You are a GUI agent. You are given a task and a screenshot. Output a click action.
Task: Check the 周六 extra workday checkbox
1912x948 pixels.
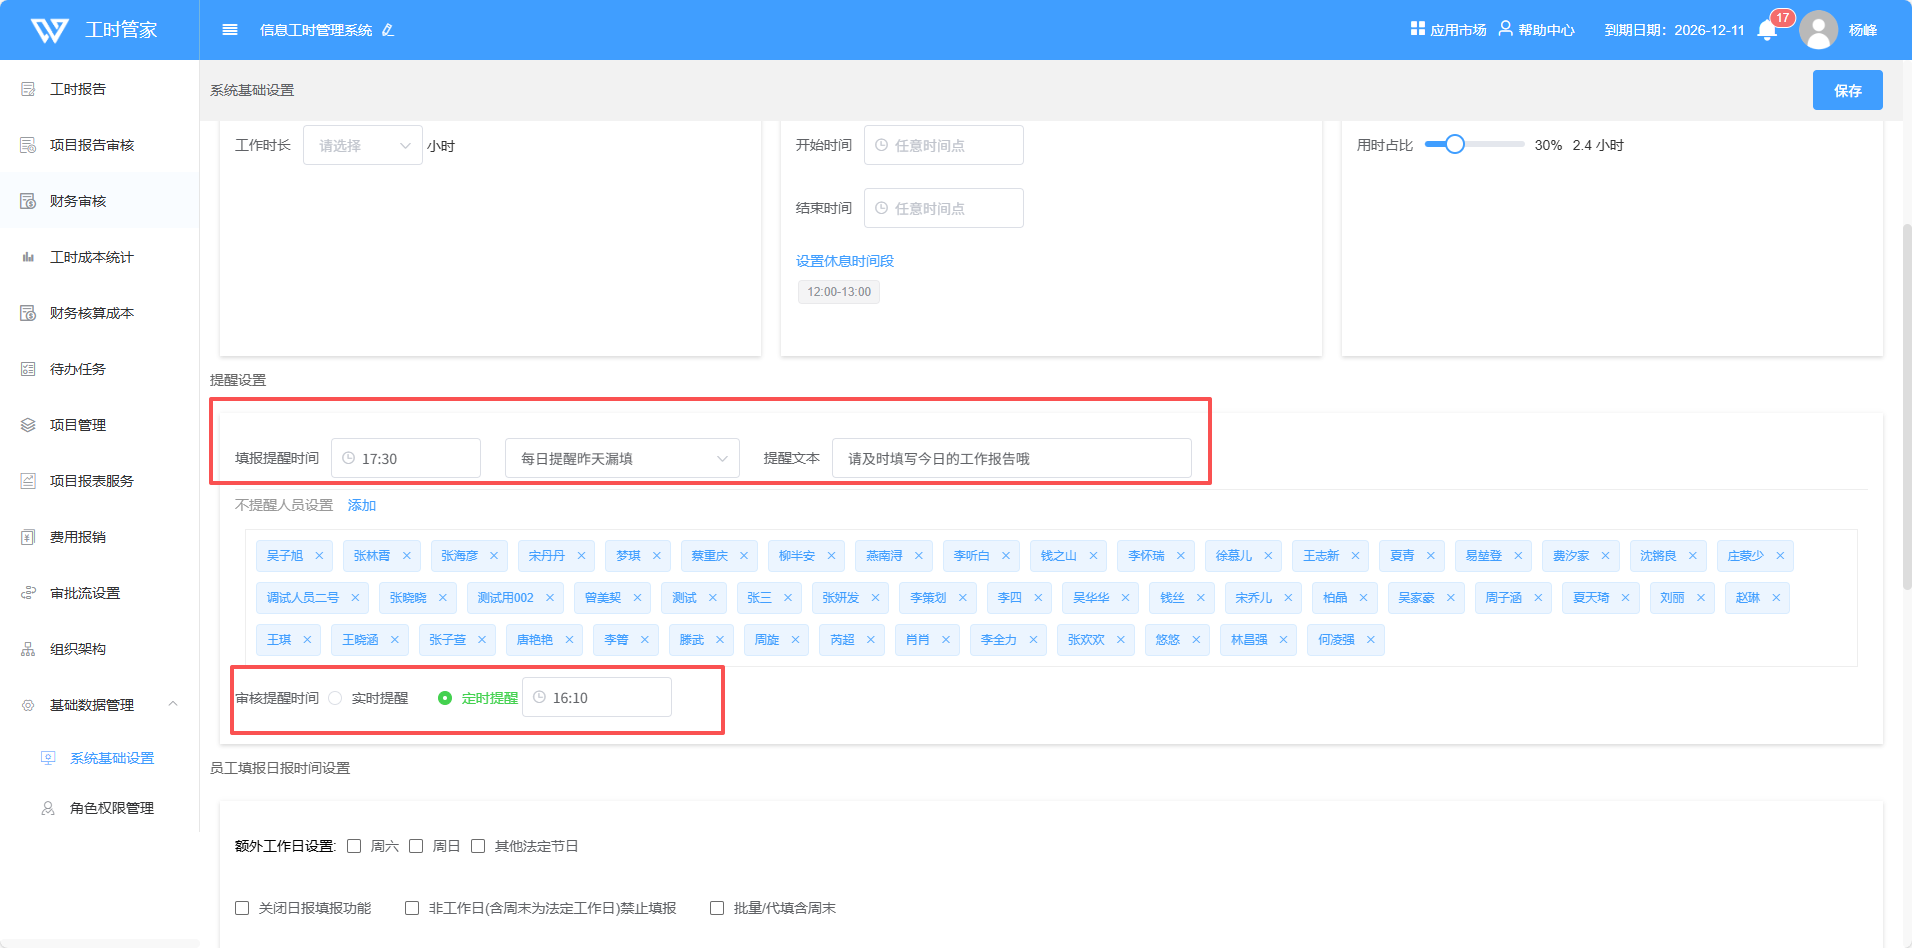click(354, 846)
